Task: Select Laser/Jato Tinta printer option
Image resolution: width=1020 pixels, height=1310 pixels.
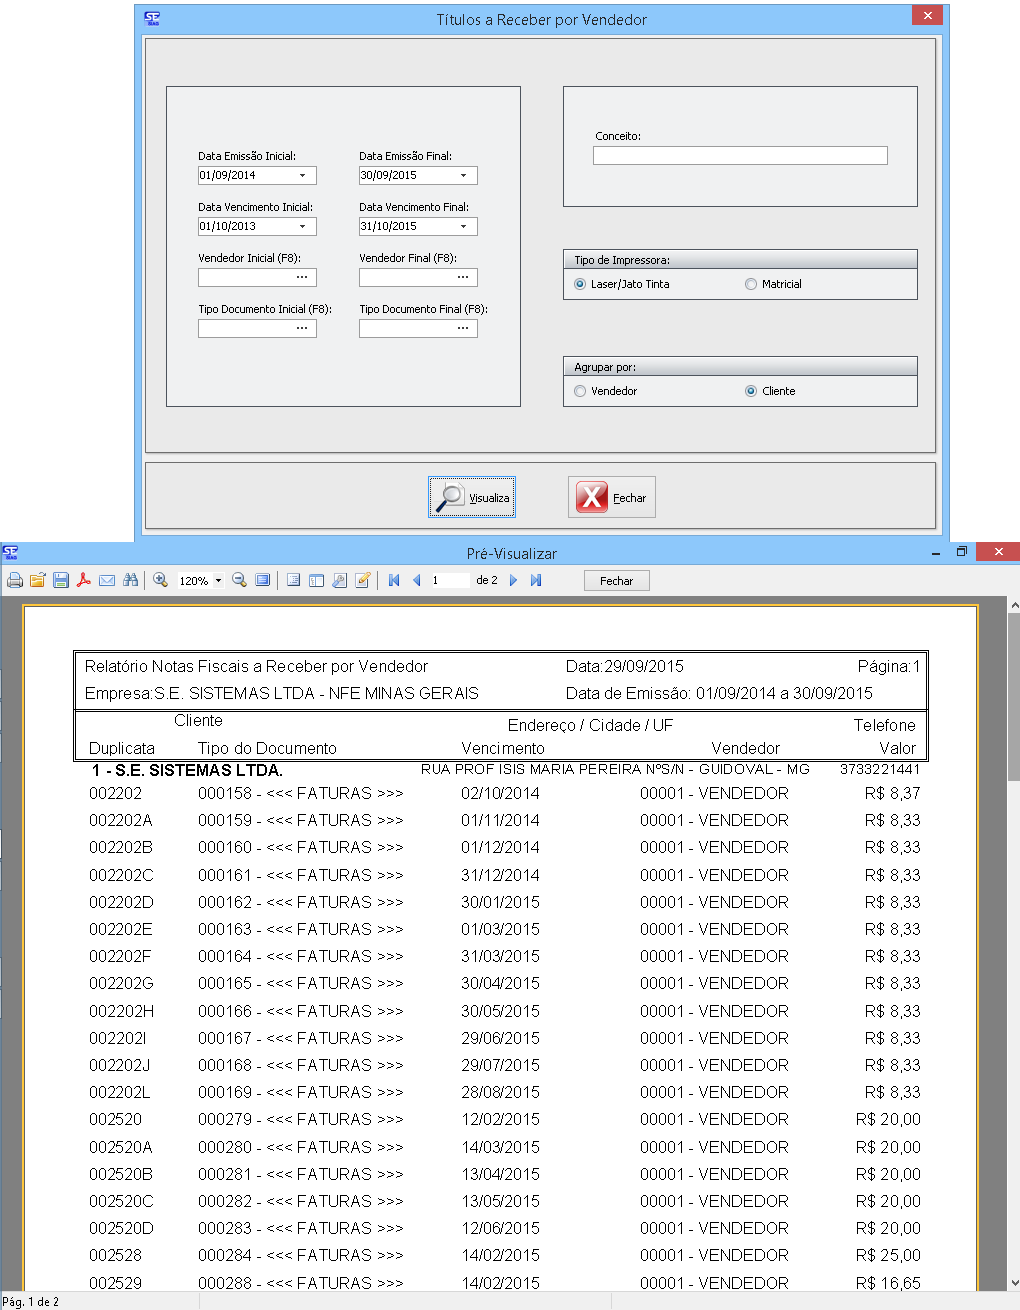Action: 580,284
